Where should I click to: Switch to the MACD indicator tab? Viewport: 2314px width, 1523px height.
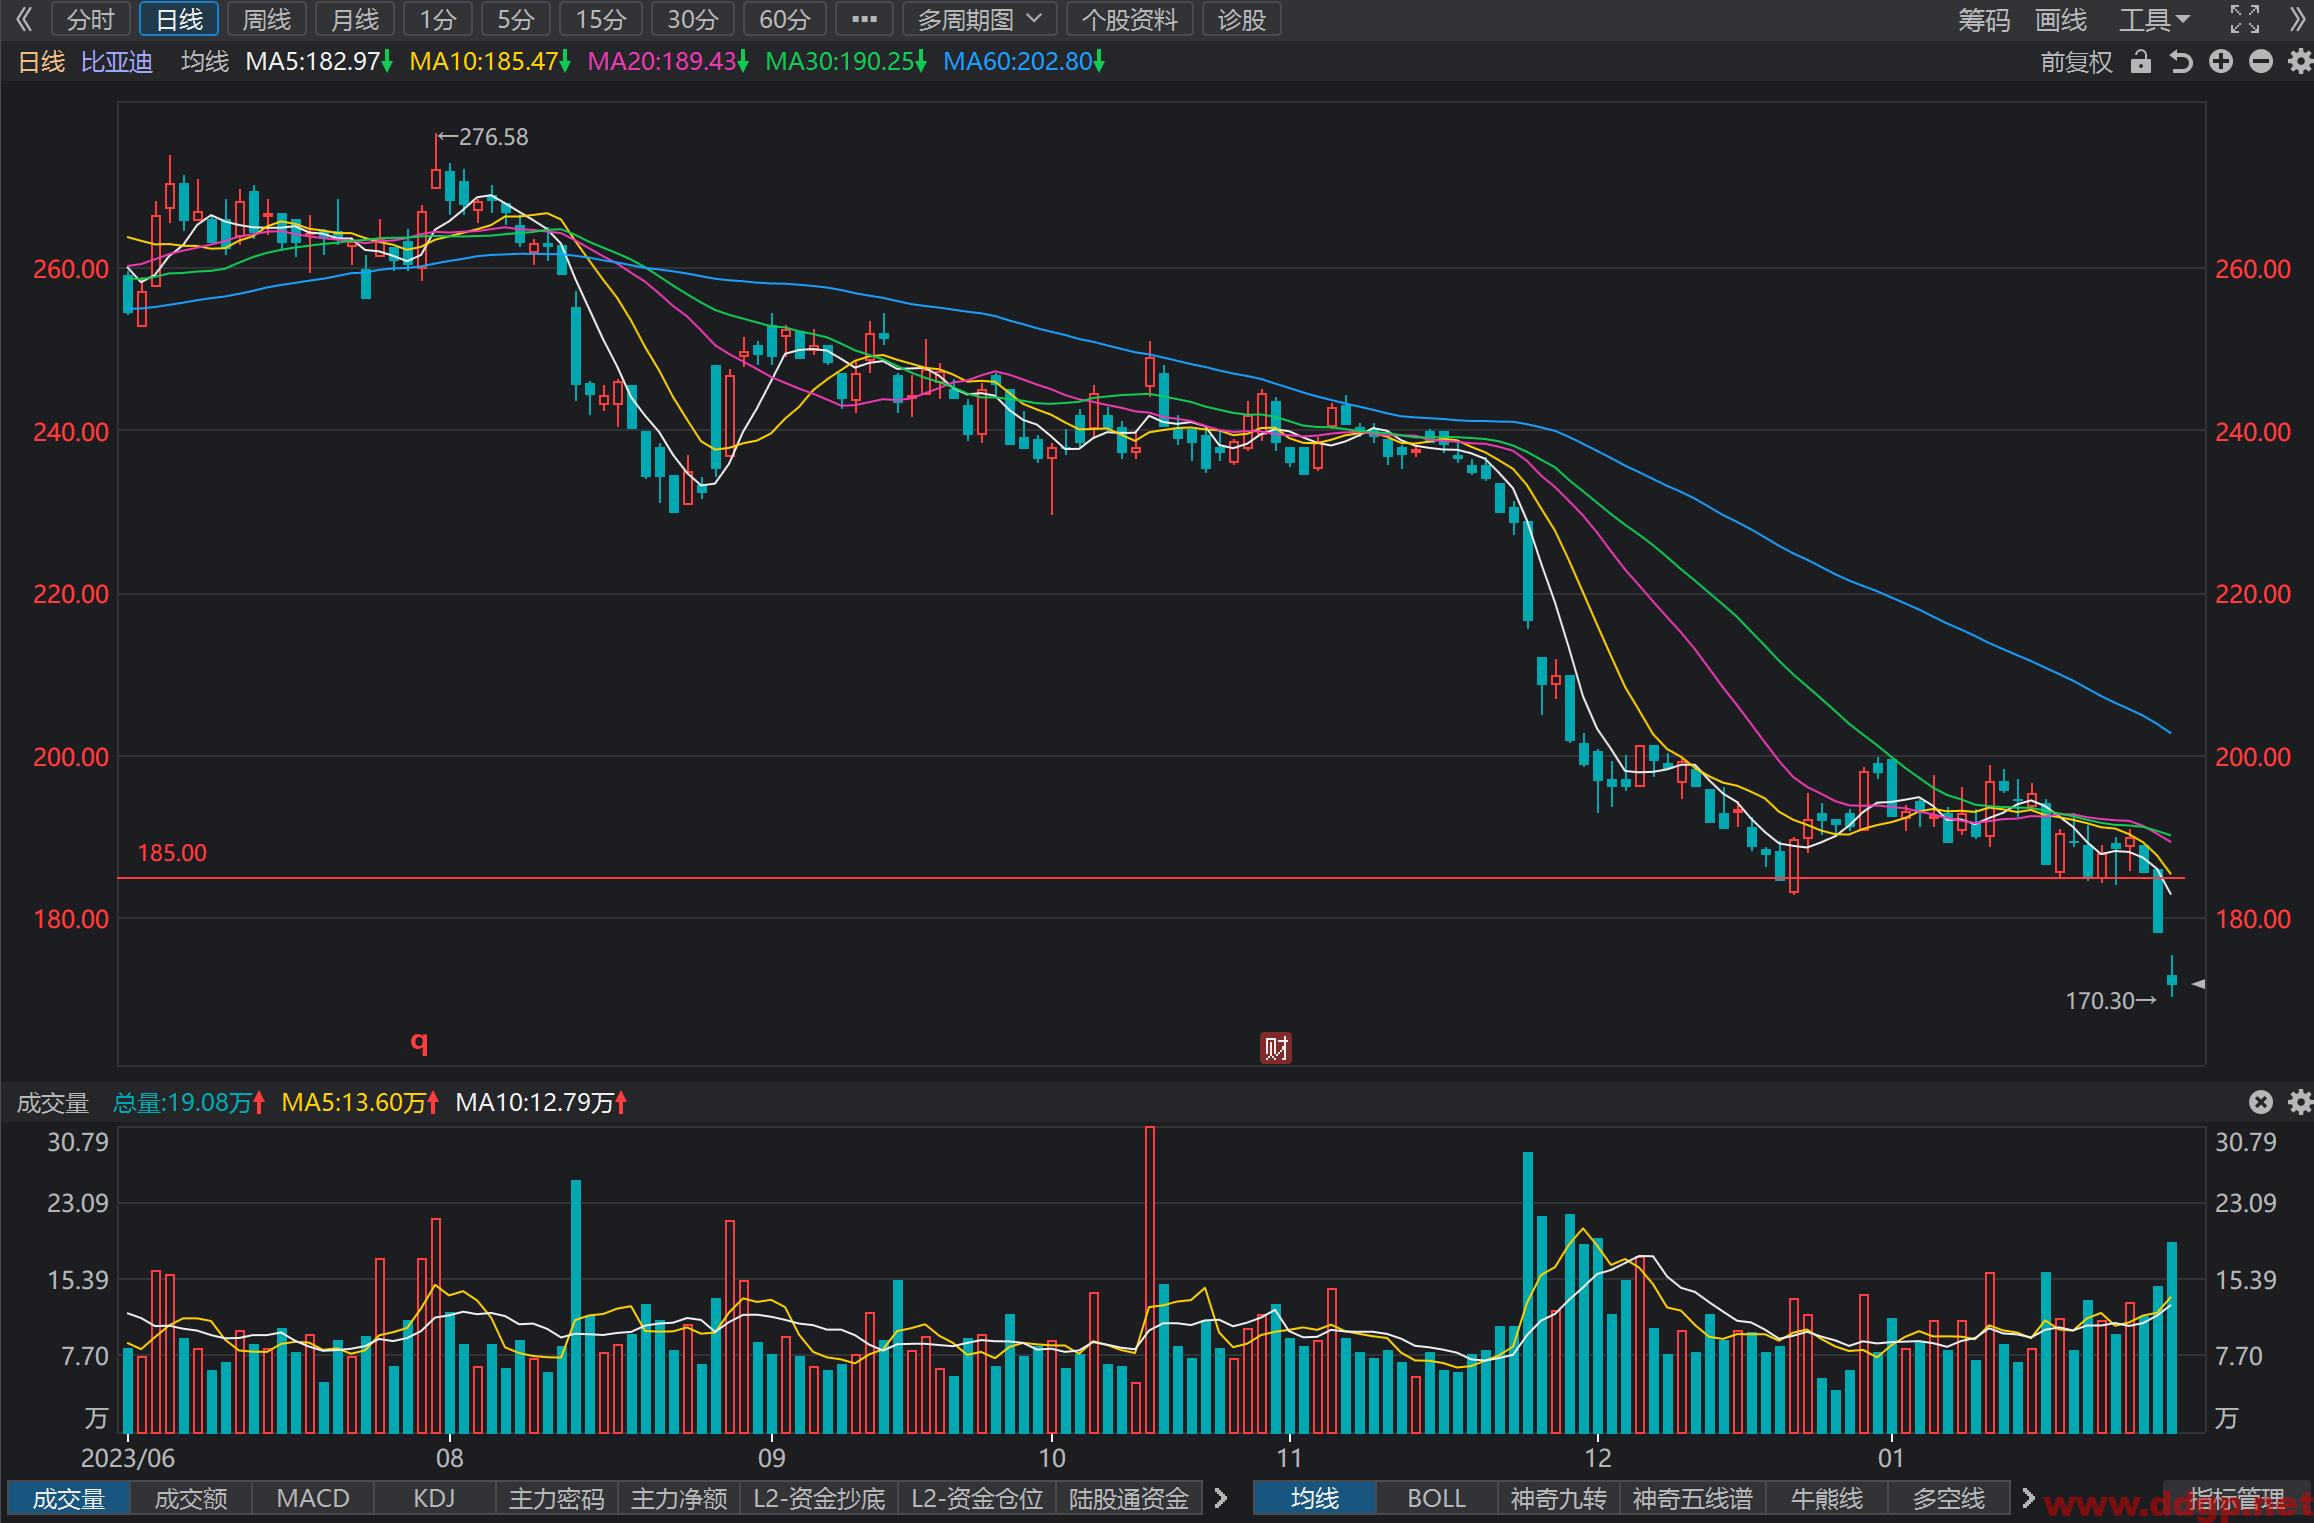coord(313,1498)
